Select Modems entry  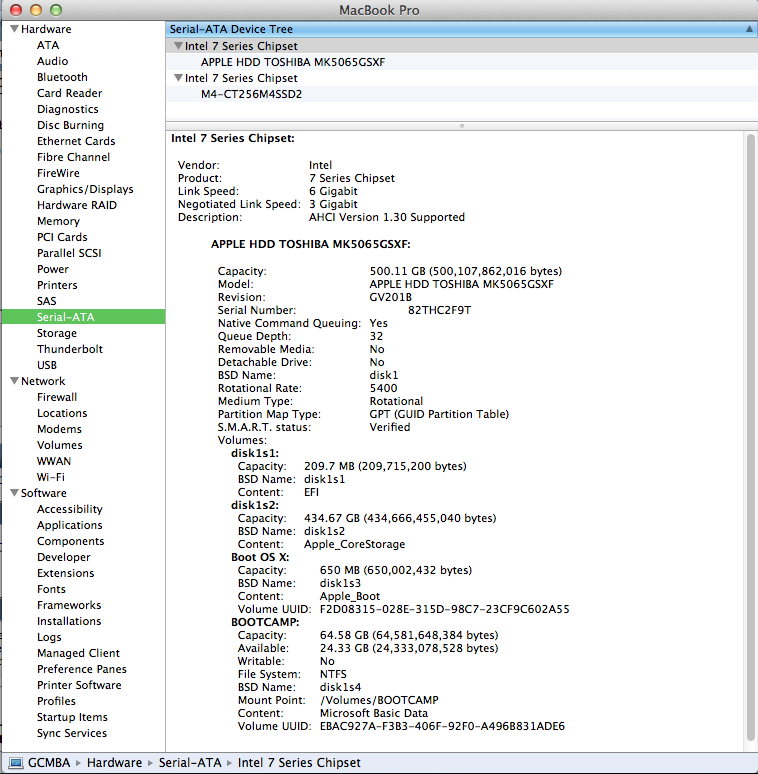coord(59,429)
